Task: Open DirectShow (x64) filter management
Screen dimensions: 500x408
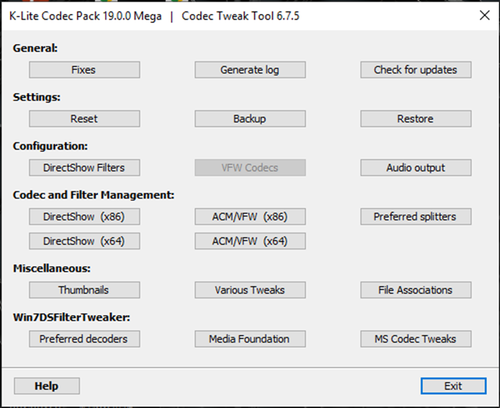Action: tap(84, 241)
